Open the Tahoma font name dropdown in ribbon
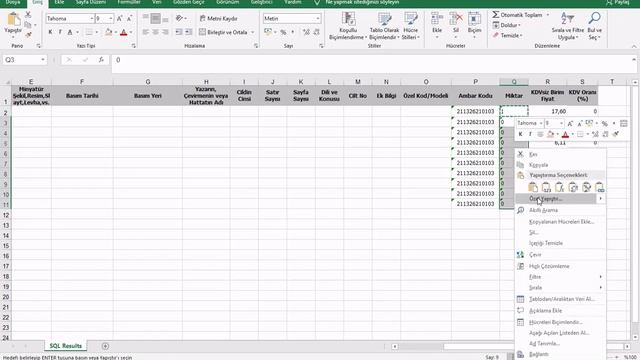640x360 pixels. pyautogui.click(x=91, y=19)
